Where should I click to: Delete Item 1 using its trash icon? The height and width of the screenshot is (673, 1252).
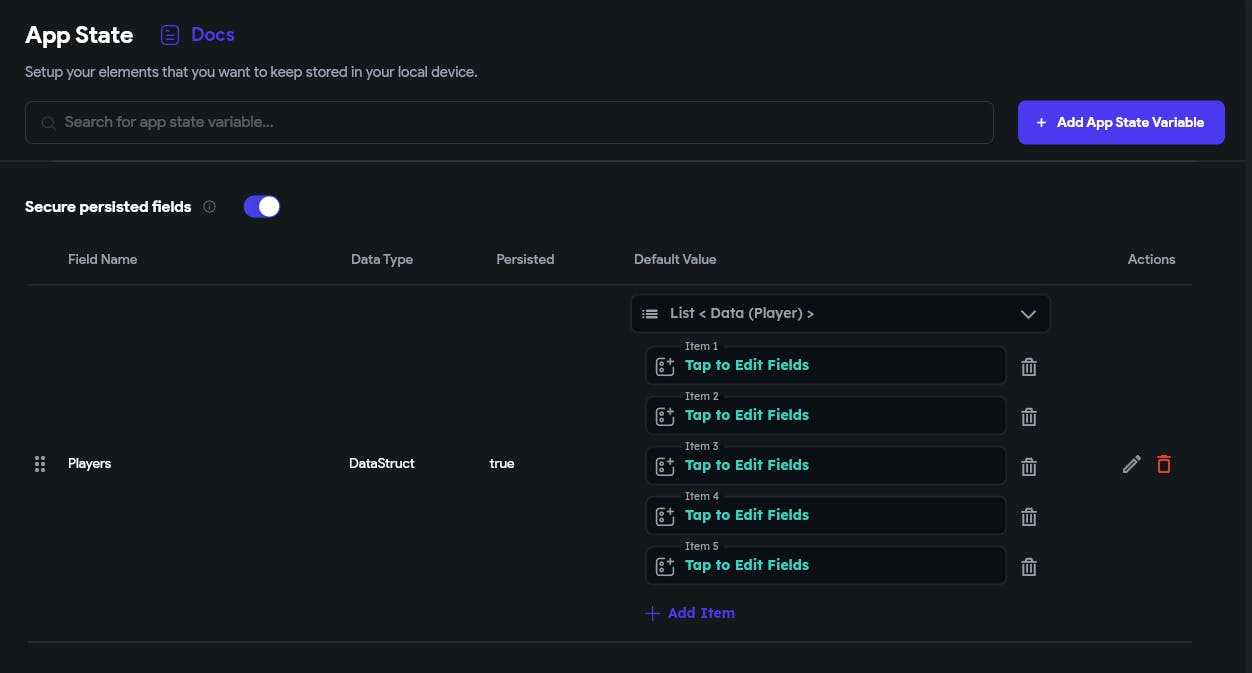tap(1028, 367)
